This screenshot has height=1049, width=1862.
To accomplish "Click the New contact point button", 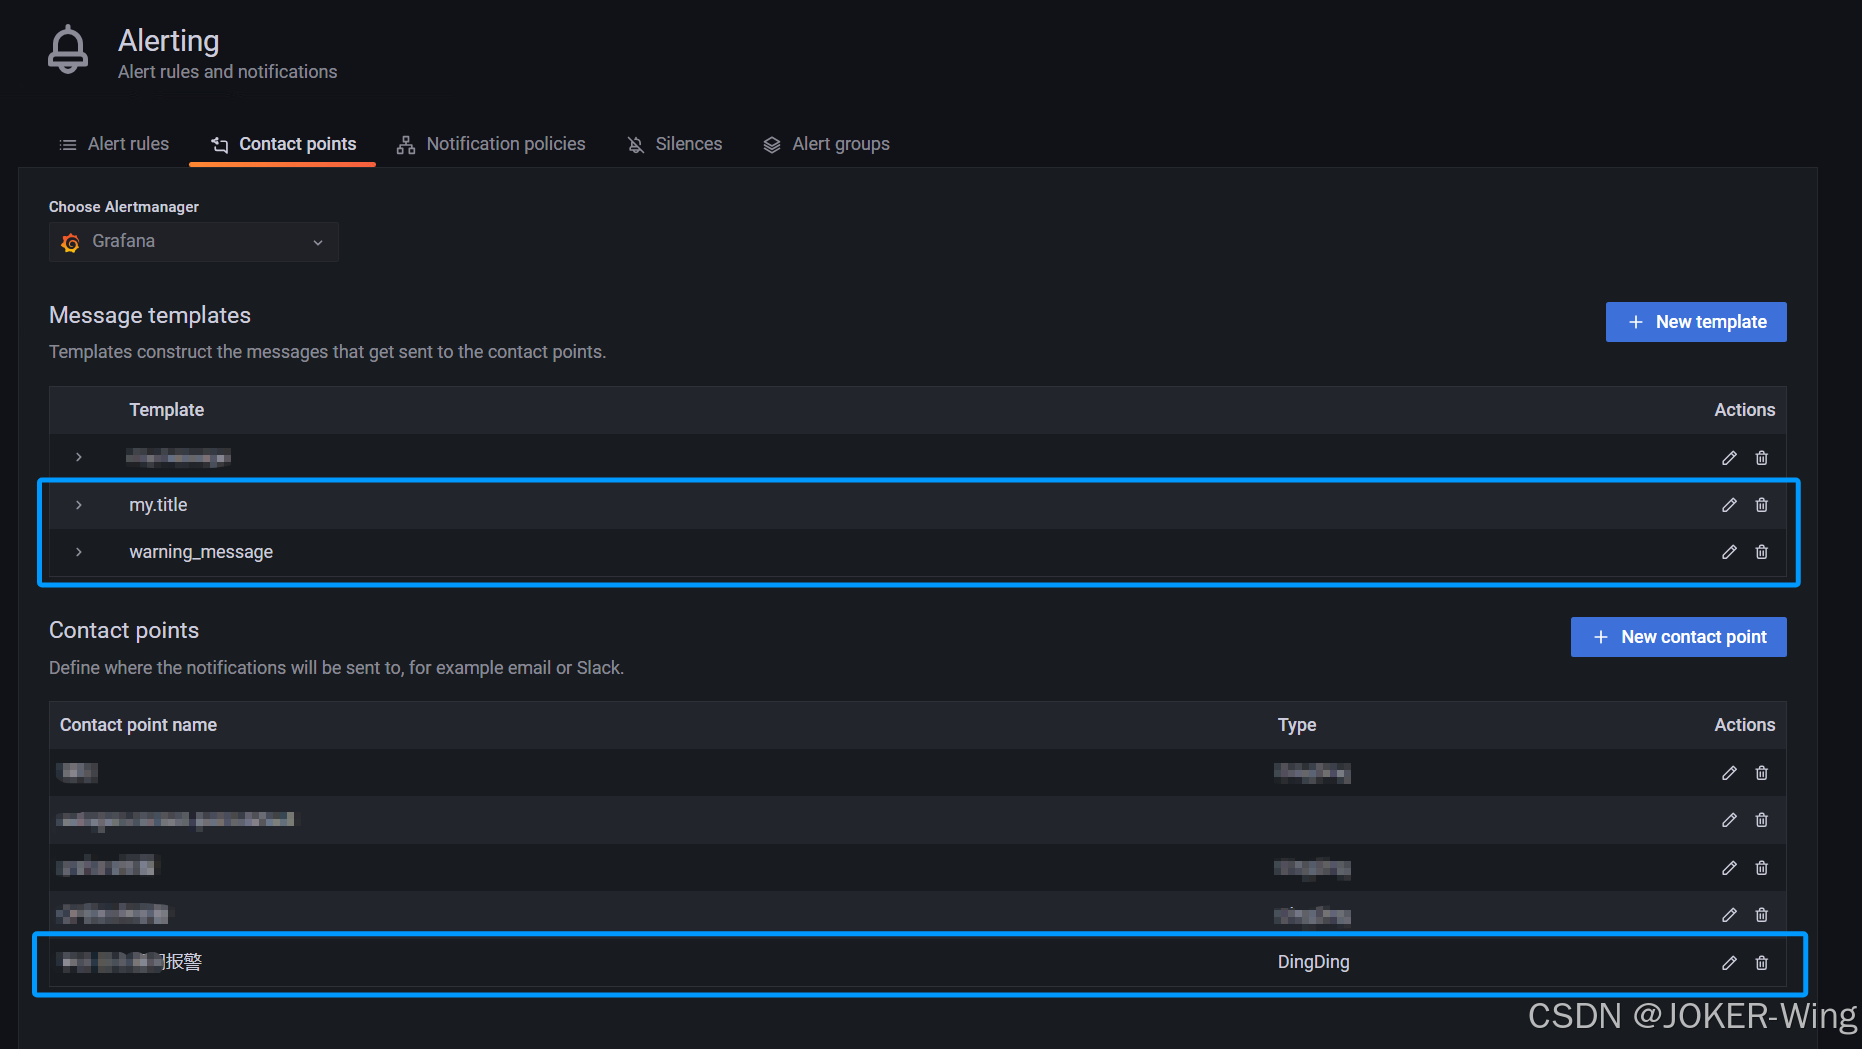I will 1678,637.
